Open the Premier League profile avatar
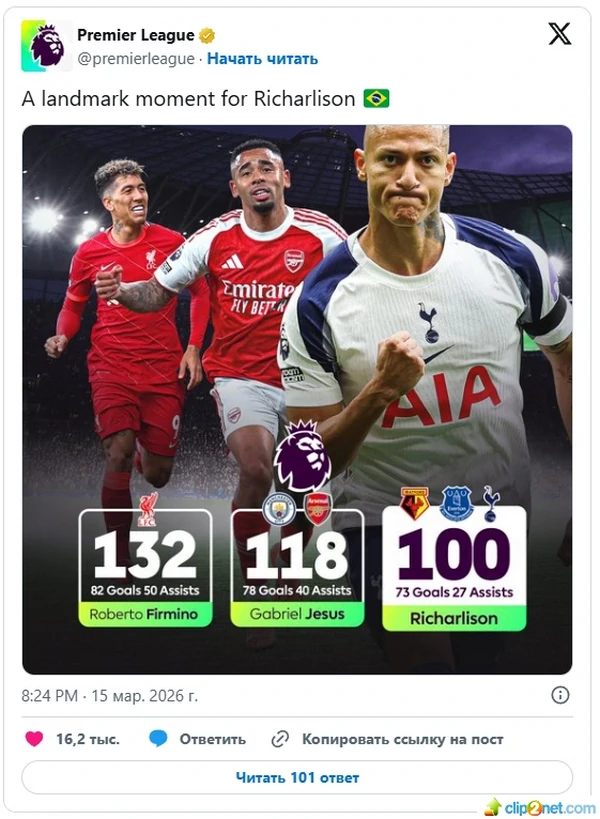 (46, 45)
